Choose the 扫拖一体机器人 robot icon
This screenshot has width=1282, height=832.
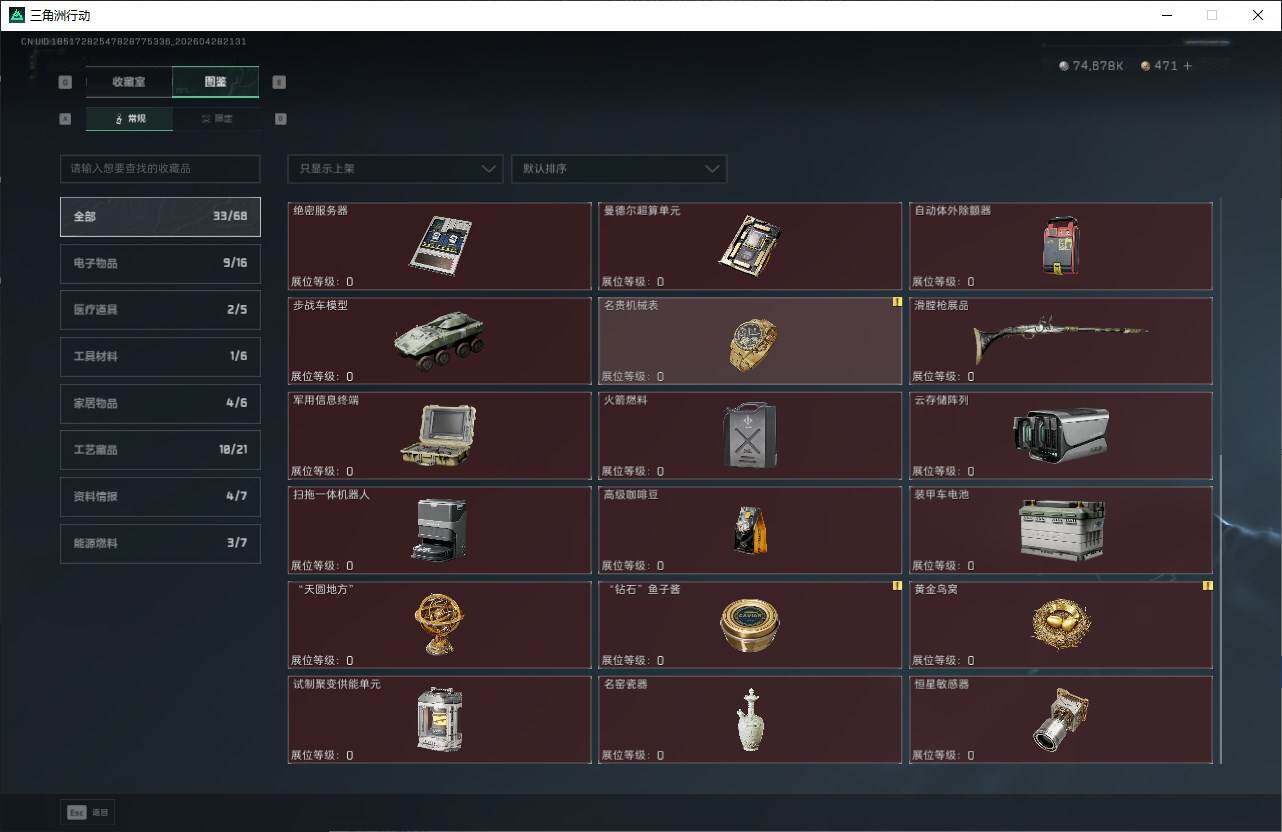(438, 529)
